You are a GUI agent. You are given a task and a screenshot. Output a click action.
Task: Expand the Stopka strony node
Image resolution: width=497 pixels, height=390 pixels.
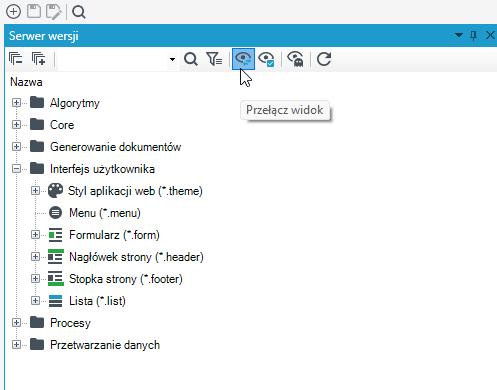point(35,279)
